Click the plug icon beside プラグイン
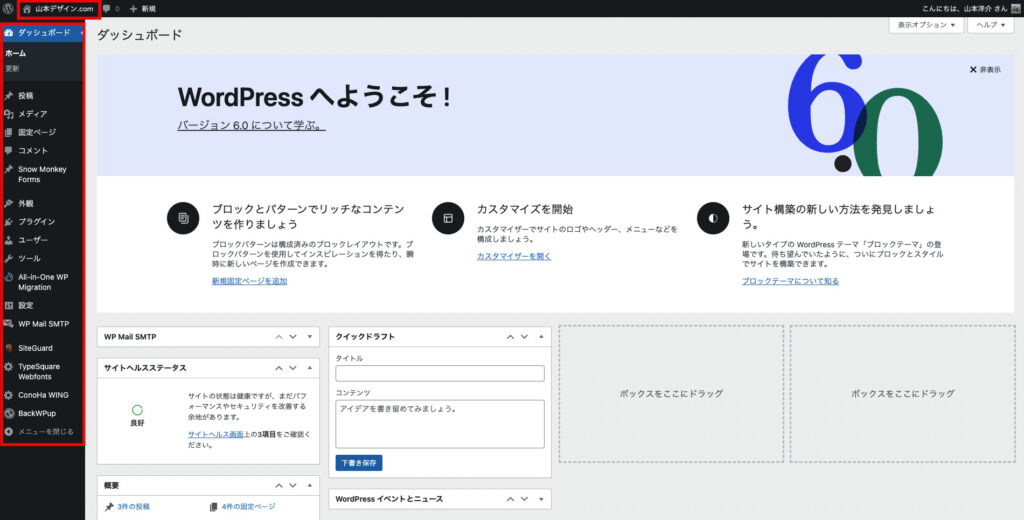This screenshot has height=520, width=1024. (8, 221)
